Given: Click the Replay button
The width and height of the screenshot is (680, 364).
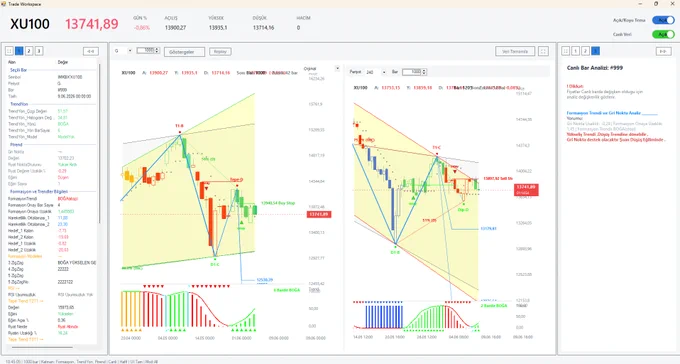Looking at the screenshot, I should [220, 52].
